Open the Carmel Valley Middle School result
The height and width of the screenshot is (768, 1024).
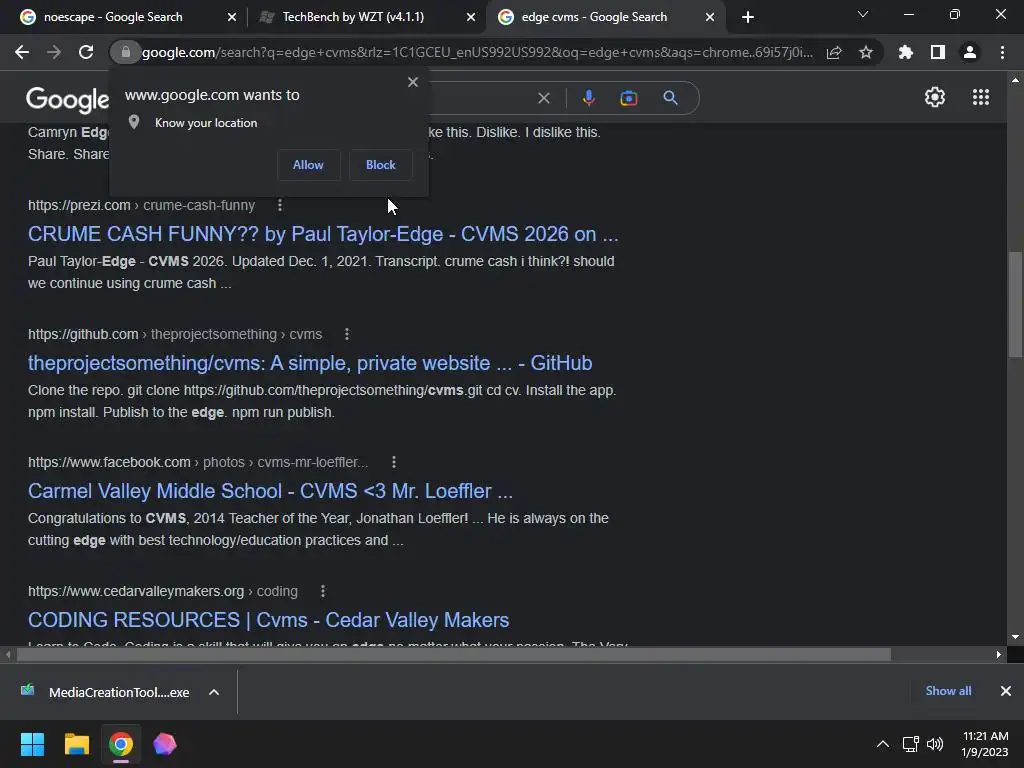point(270,491)
